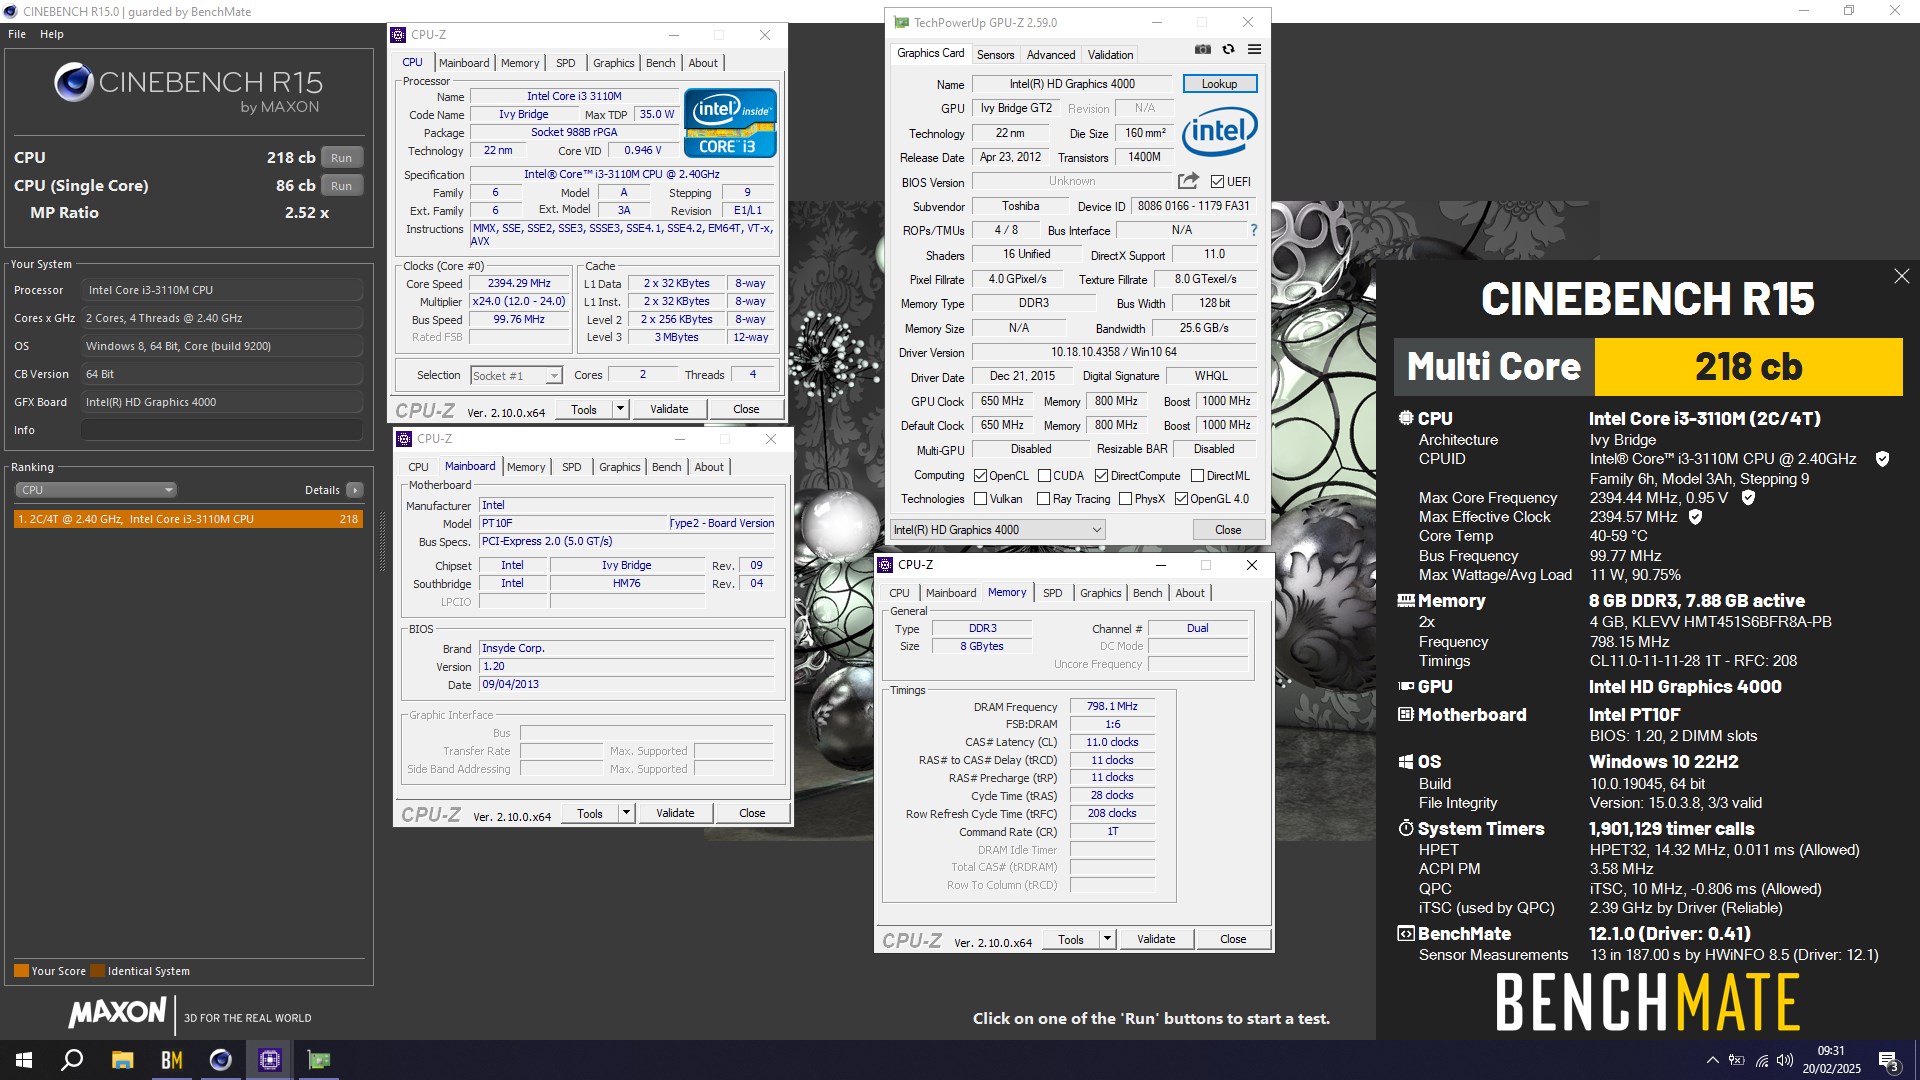Toggle the CUDA checkbox
Viewport: 1920px width, 1080px height.
click(1044, 476)
